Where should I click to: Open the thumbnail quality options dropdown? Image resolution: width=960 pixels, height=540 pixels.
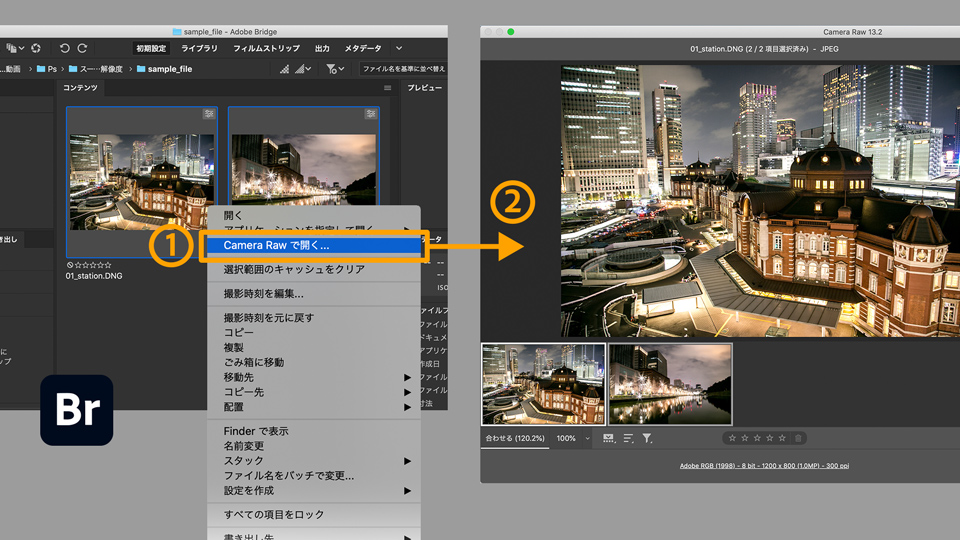point(304,69)
